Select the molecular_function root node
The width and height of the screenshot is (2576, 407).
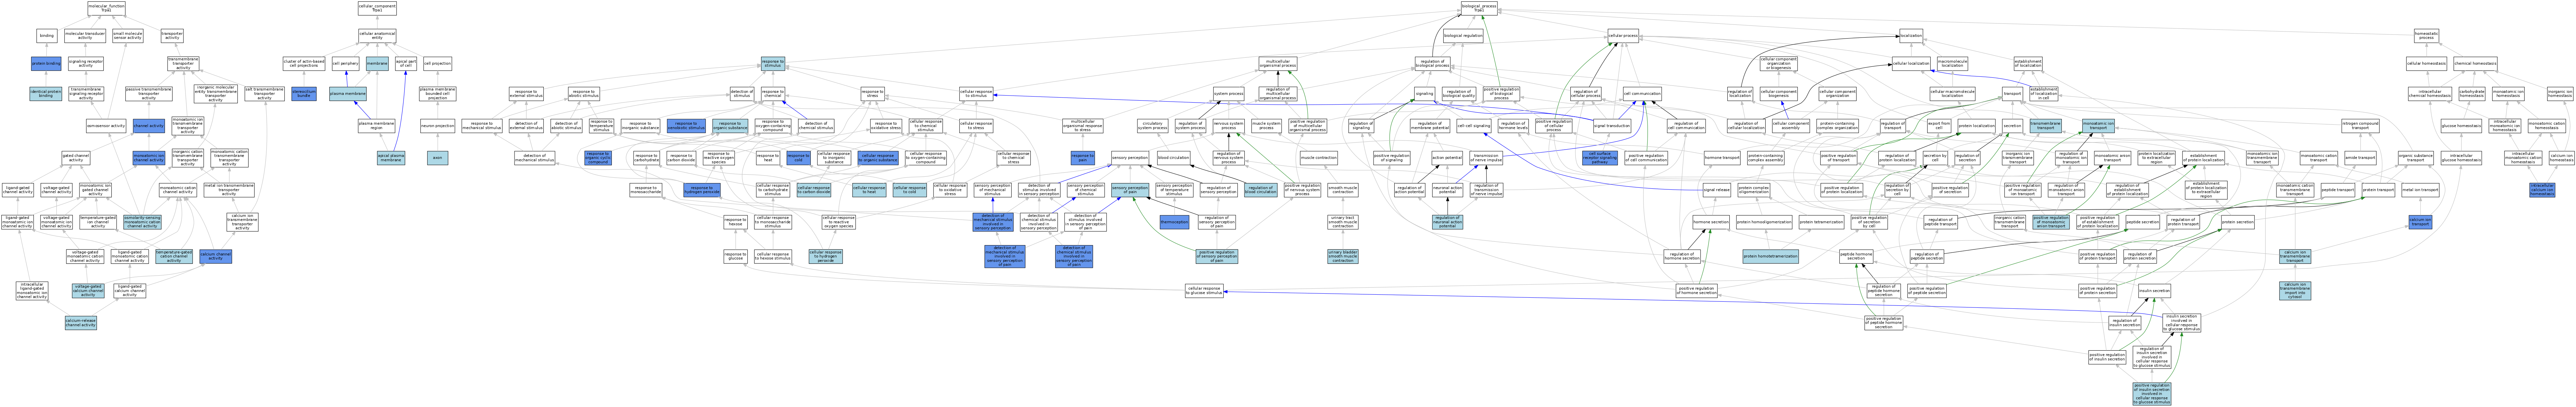106,8
